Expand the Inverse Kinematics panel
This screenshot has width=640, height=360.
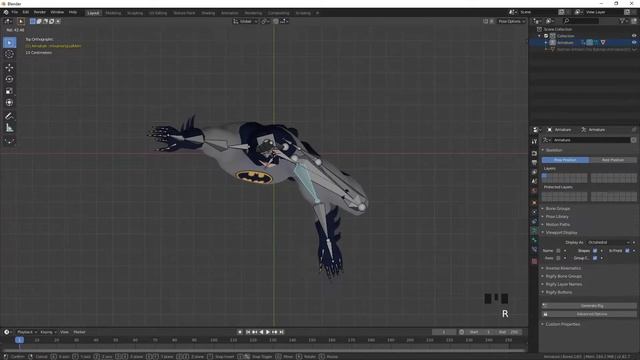[563, 268]
